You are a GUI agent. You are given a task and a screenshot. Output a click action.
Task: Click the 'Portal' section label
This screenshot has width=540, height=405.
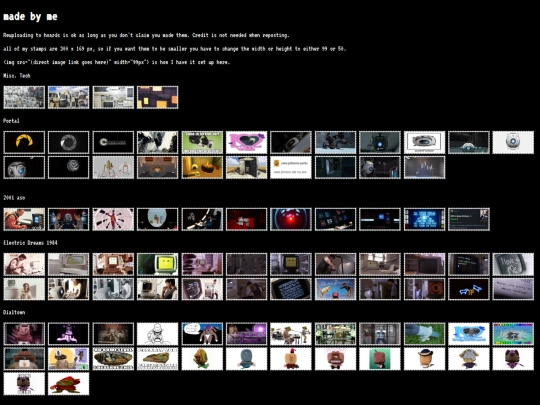[x=11, y=121]
